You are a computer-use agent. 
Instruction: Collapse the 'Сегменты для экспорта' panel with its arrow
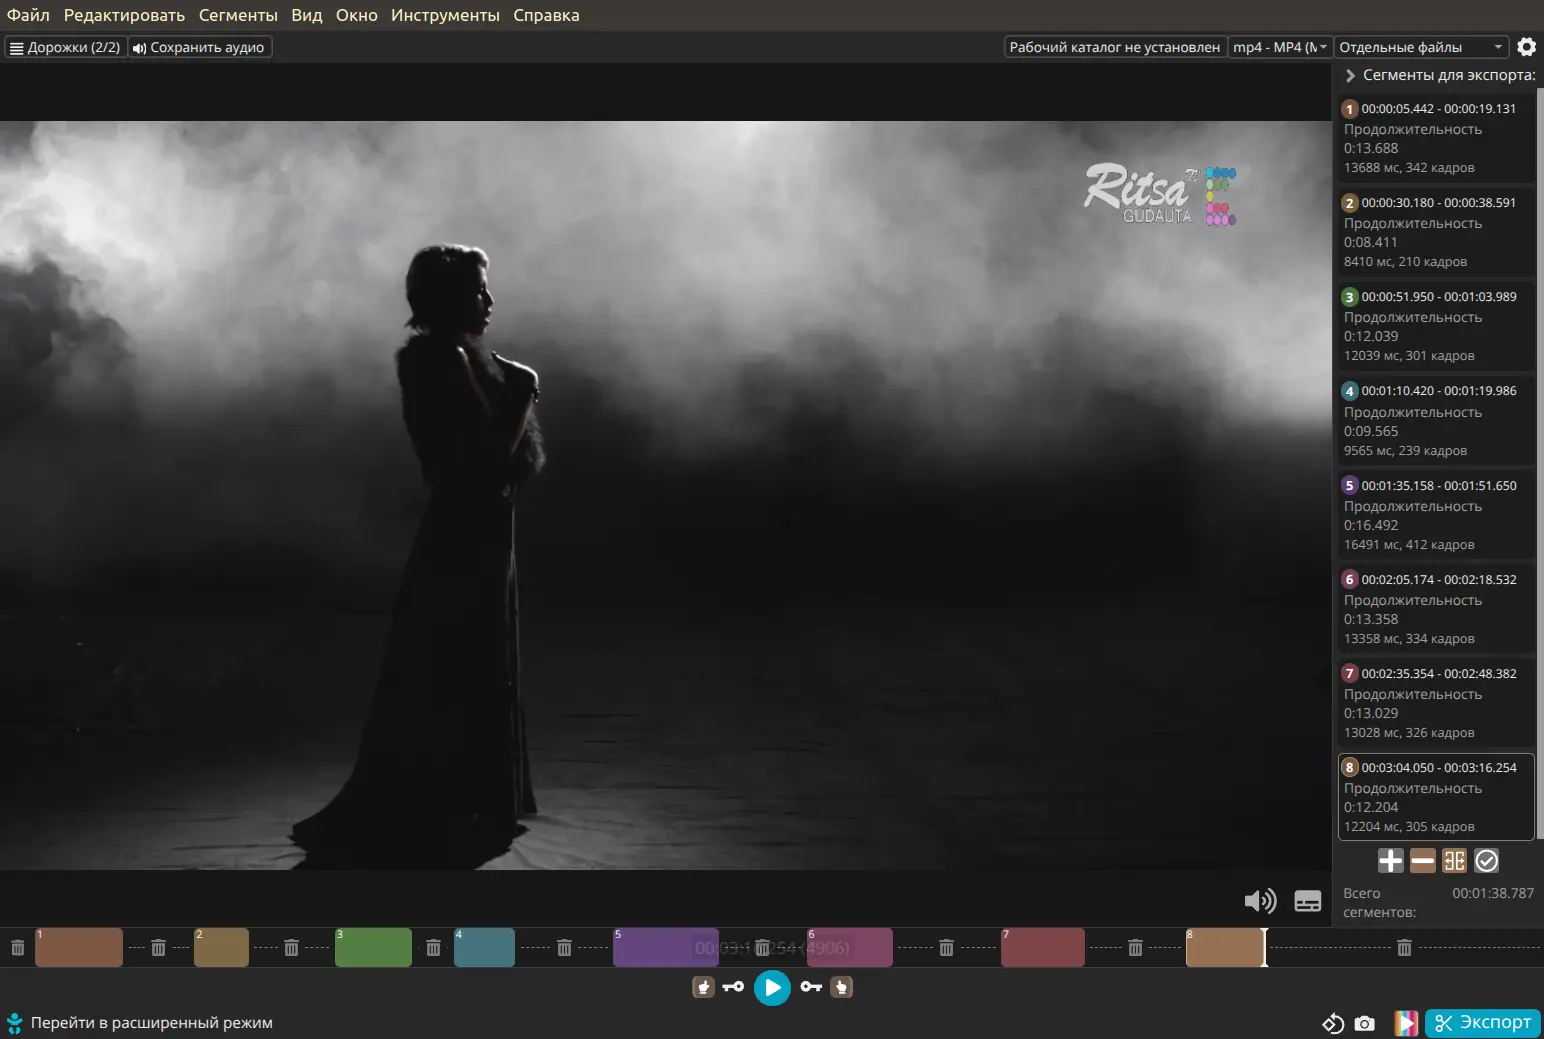(x=1350, y=75)
